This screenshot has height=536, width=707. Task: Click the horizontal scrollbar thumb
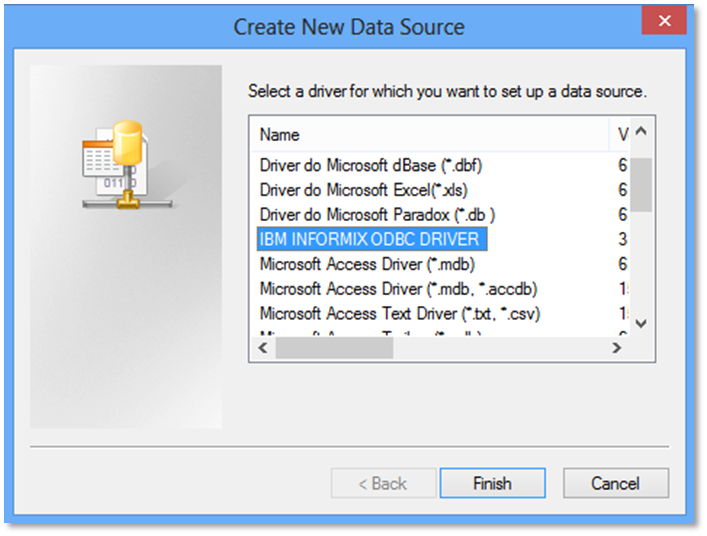(334, 348)
